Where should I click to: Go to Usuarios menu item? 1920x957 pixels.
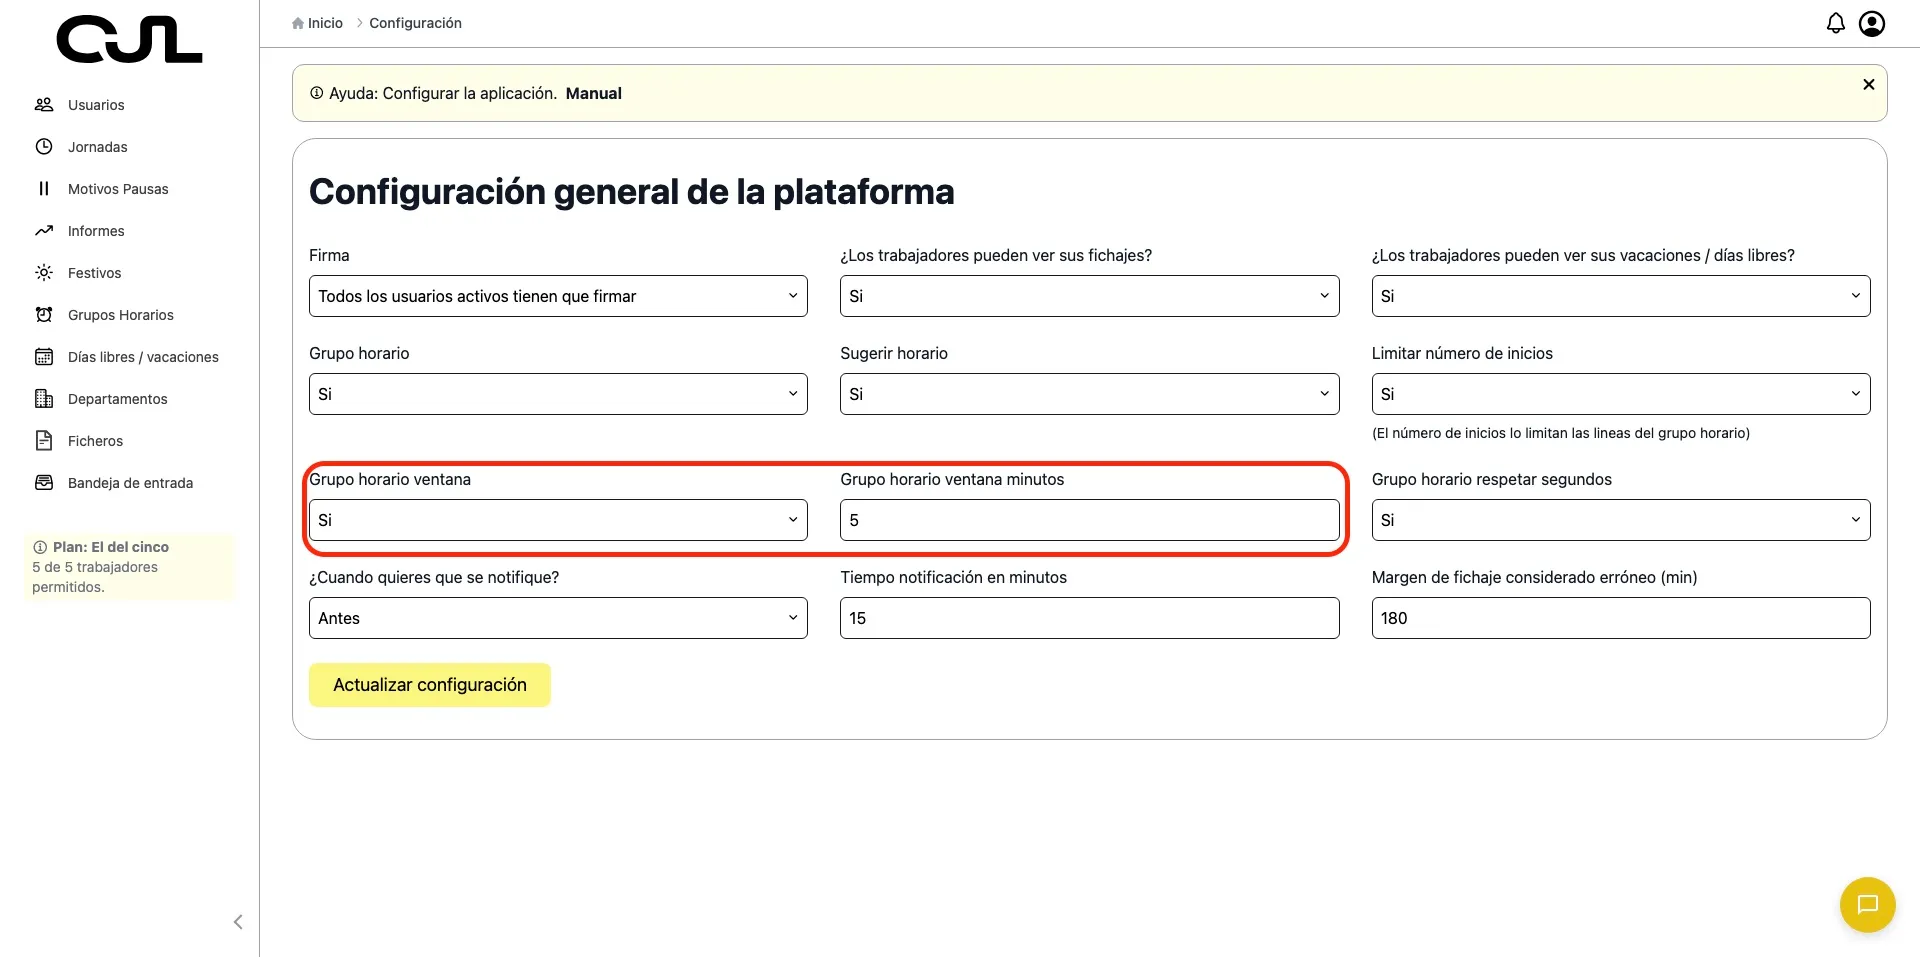(x=96, y=105)
